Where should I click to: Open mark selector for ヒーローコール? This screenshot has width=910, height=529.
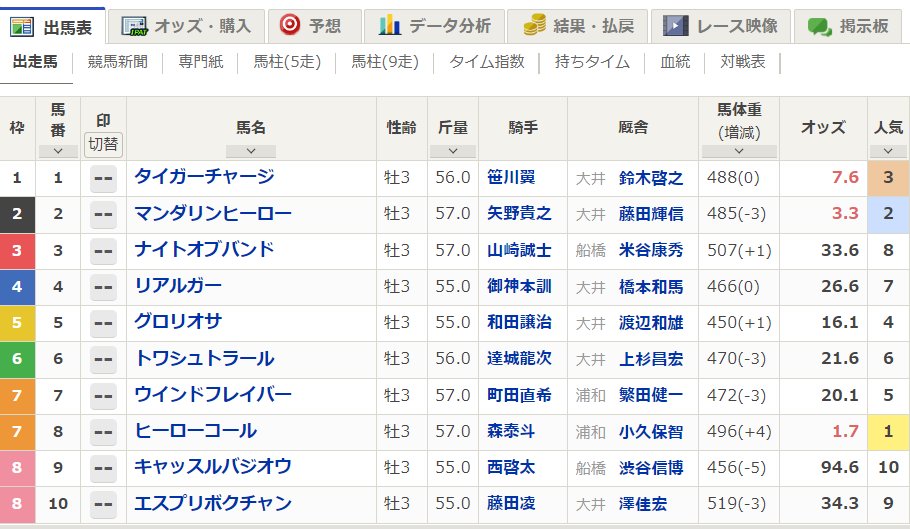tap(103, 432)
